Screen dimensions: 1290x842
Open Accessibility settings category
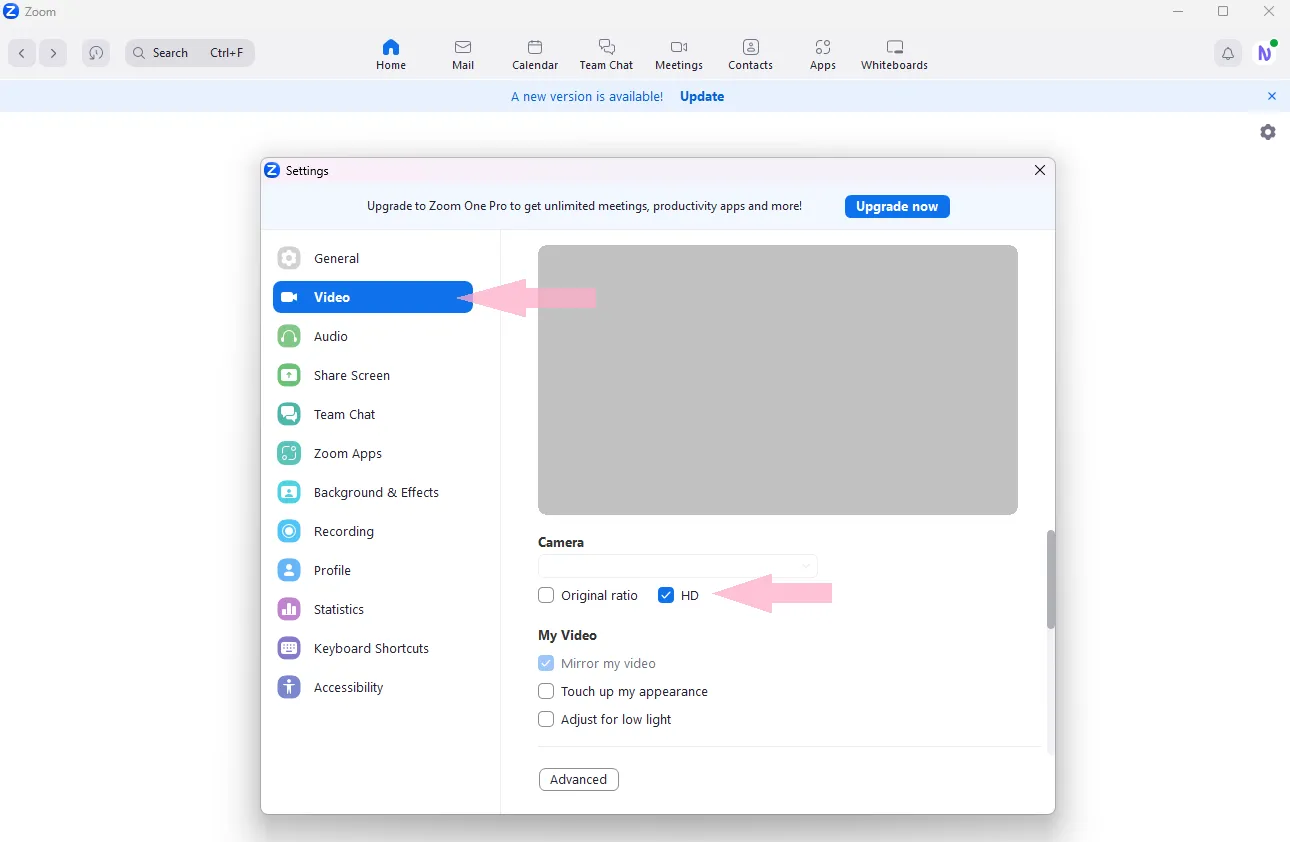tap(373, 687)
